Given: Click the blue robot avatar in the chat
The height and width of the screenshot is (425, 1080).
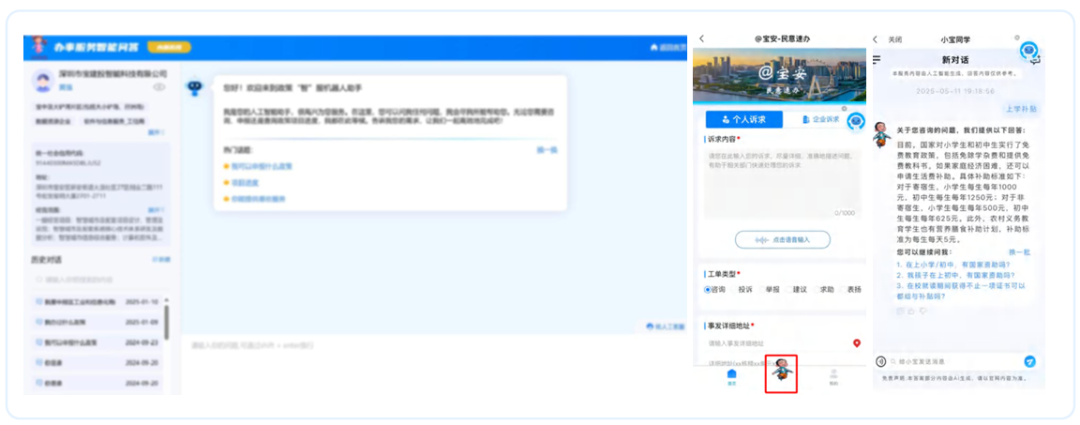Looking at the screenshot, I should click(196, 86).
